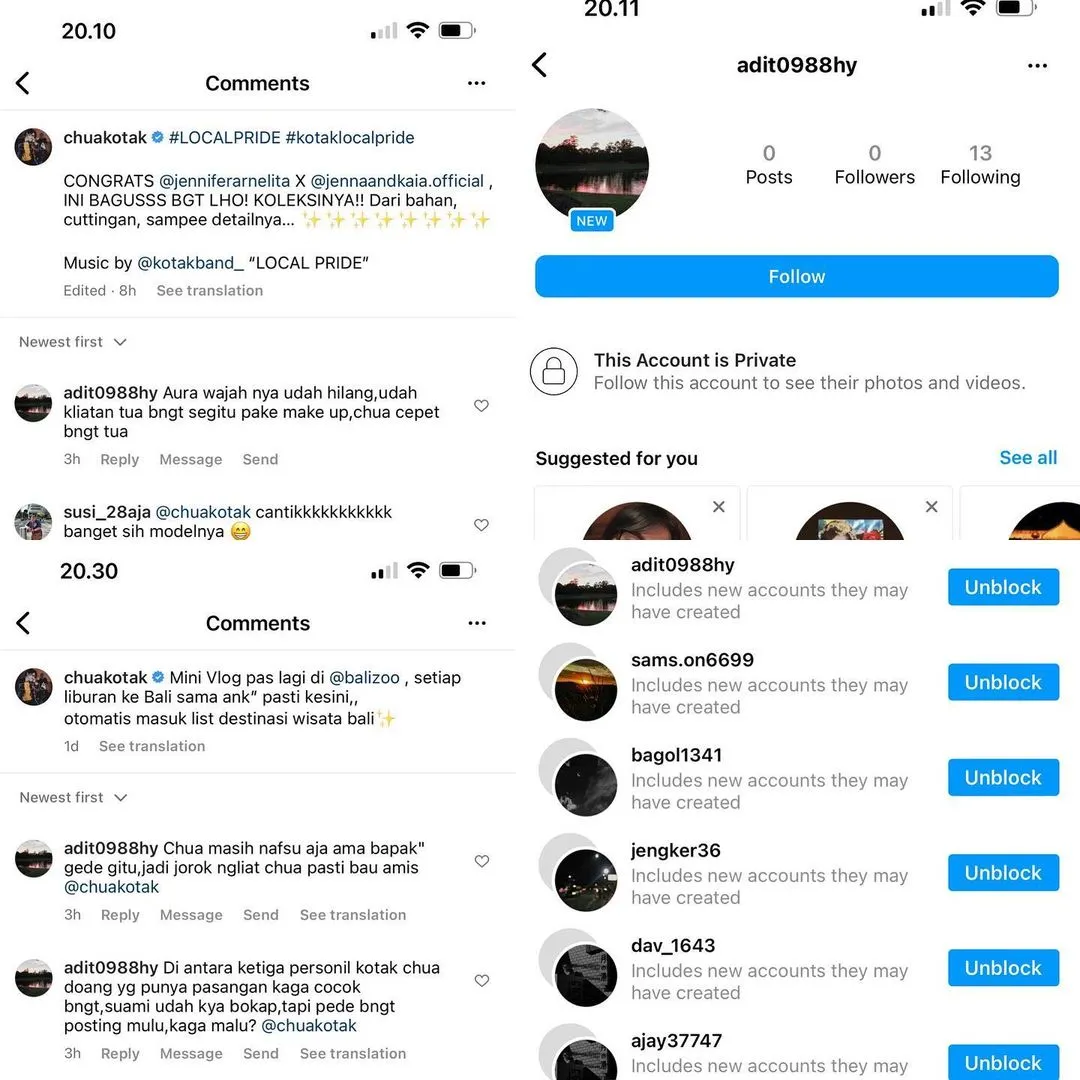Open the 13 Following tab
This screenshot has width=1080, height=1080.
pyautogui.click(x=980, y=165)
